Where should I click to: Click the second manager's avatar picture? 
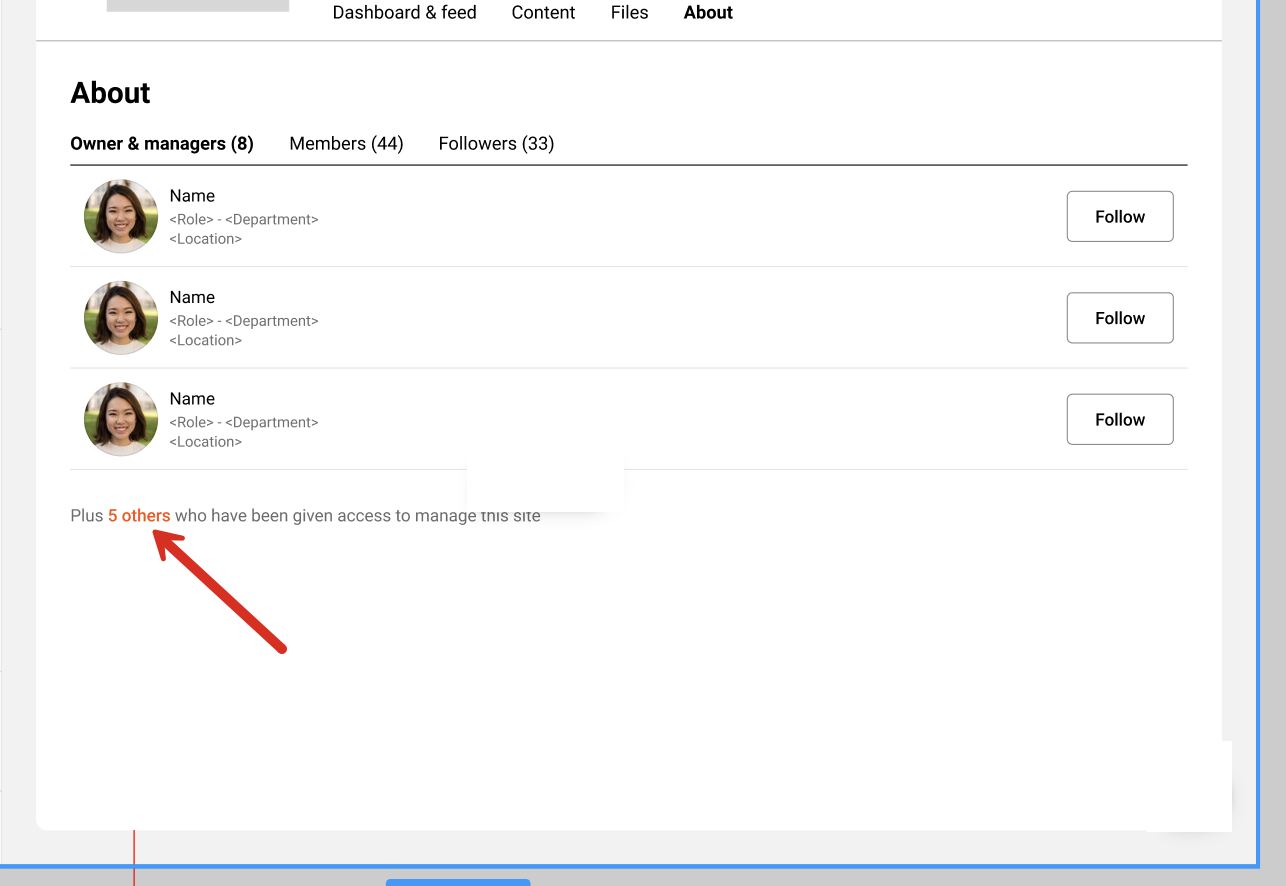121,318
